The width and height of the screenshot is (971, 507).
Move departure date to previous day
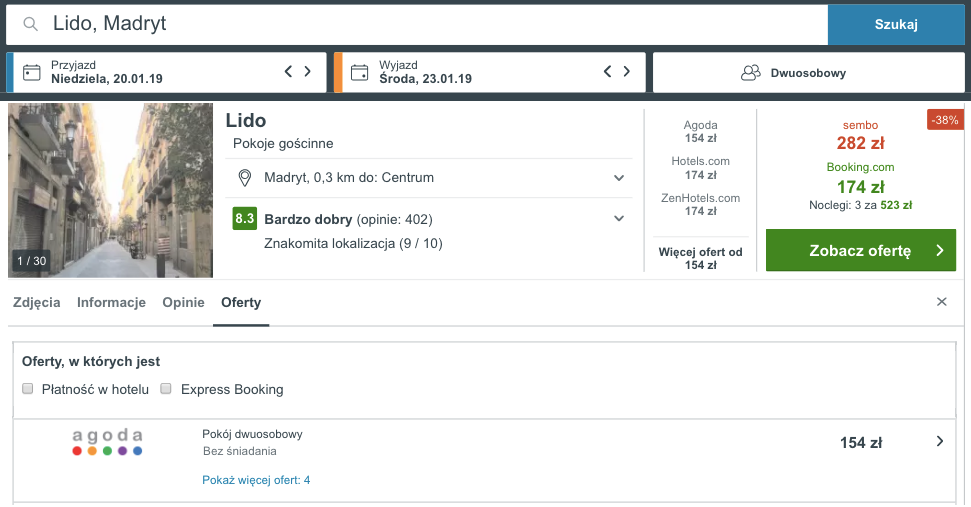coord(607,71)
